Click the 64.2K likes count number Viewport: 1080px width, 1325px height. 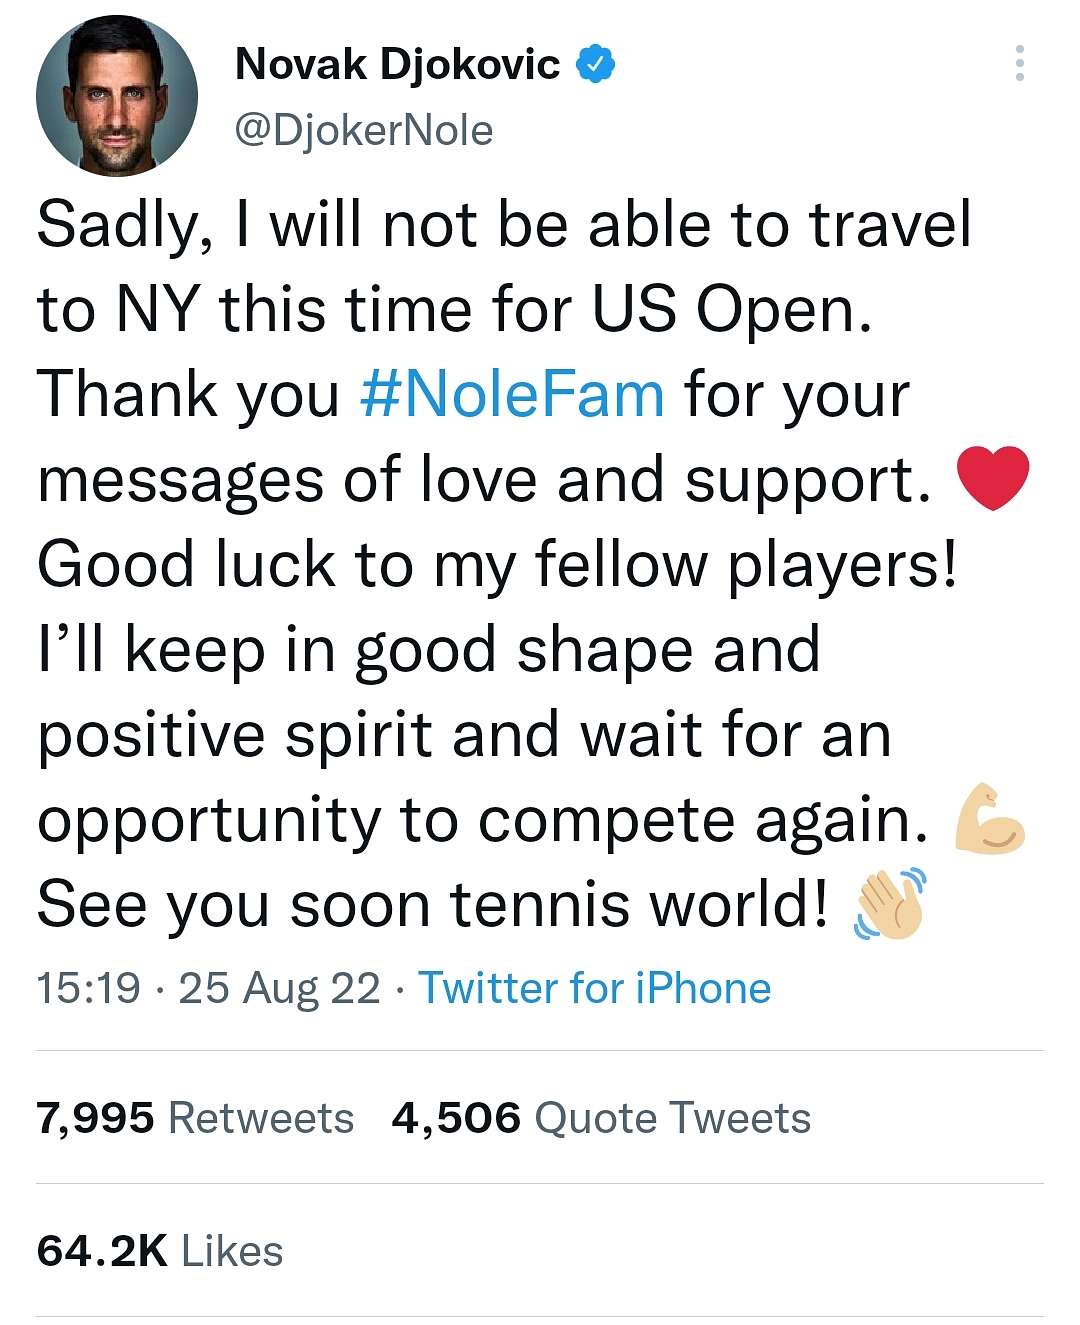point(102,1250)
